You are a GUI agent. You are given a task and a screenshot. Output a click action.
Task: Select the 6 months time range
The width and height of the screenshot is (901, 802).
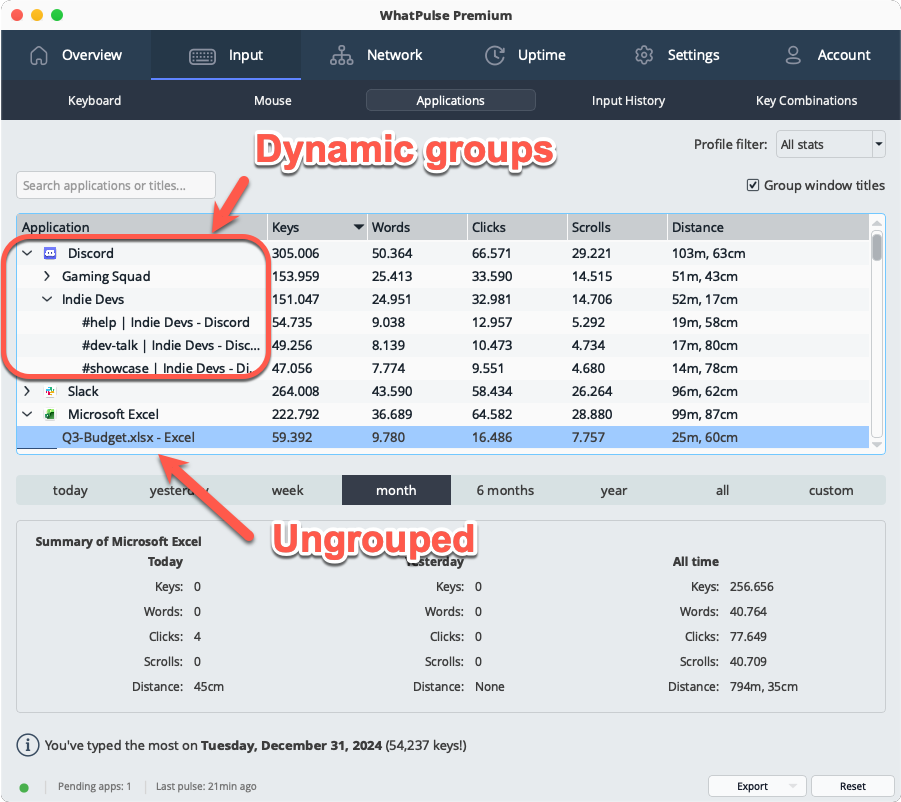point(505,490)
